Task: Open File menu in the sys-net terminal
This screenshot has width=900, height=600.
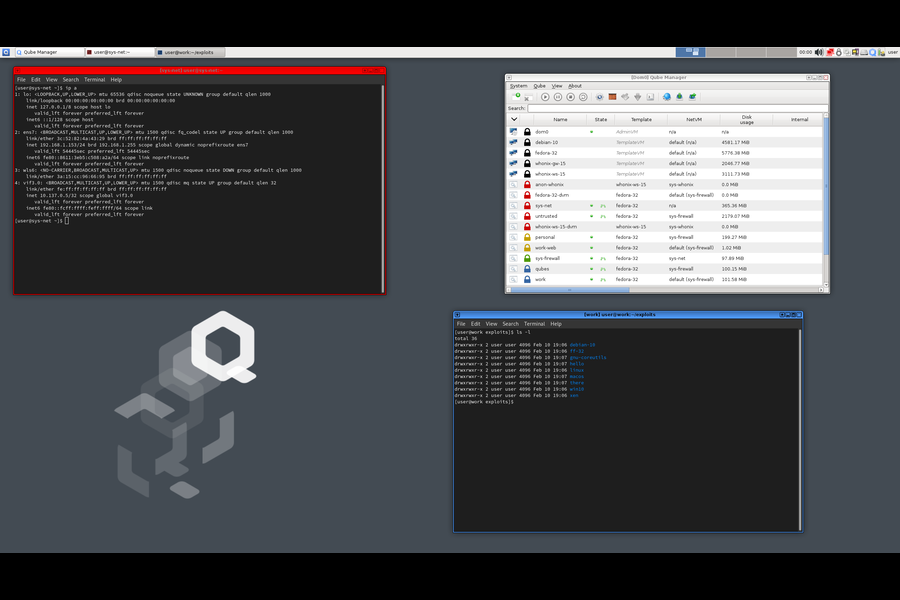Action: point(21,80)
